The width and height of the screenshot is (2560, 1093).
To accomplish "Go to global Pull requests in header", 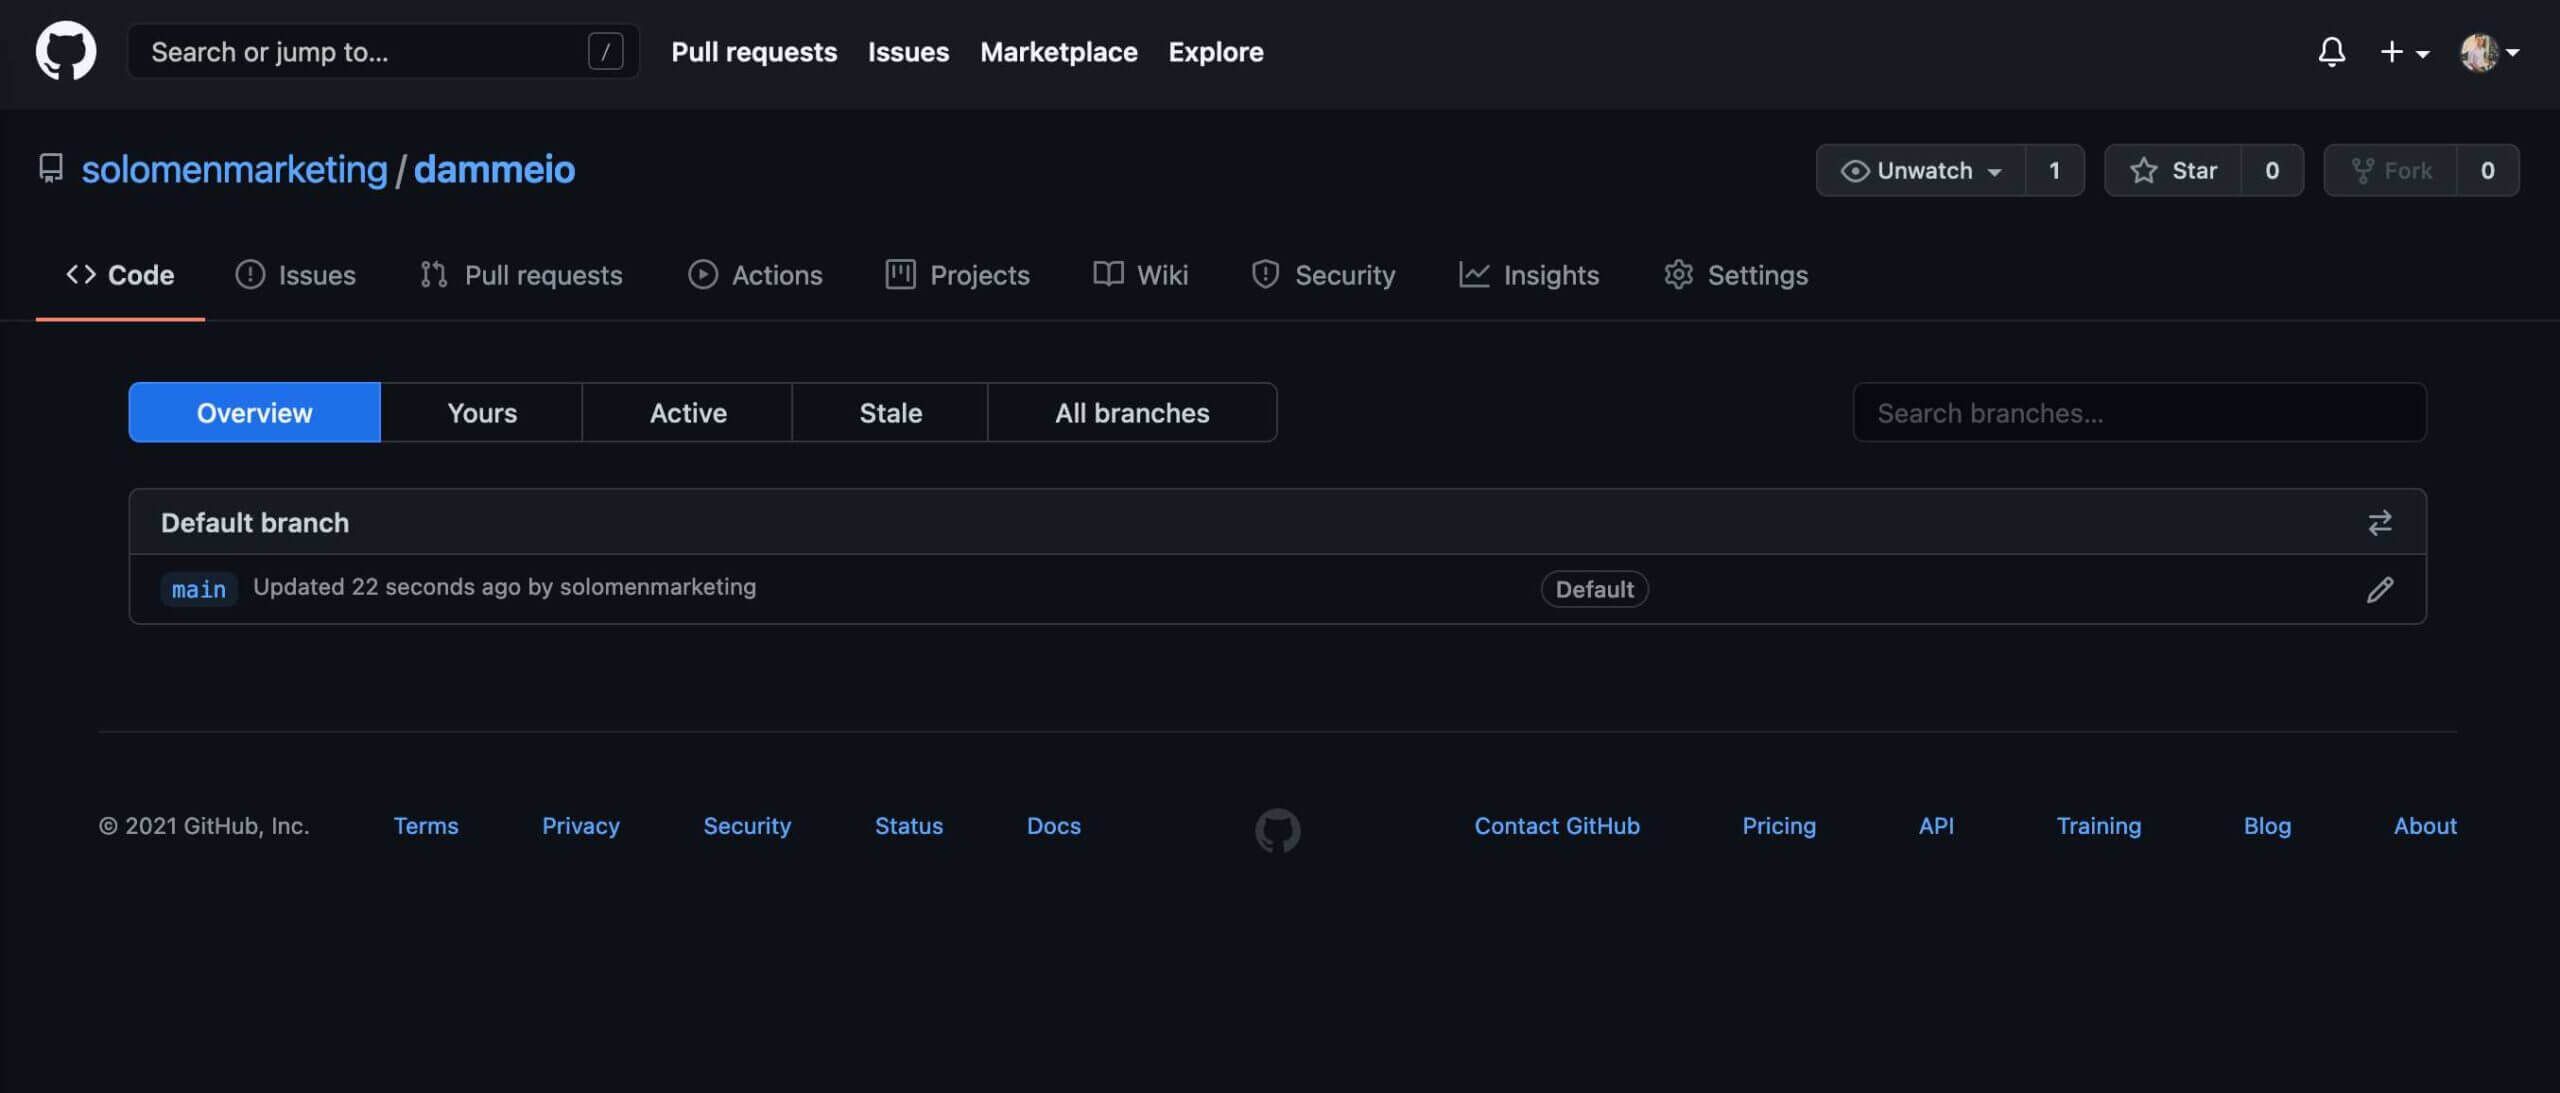I will tap(754, 51).
